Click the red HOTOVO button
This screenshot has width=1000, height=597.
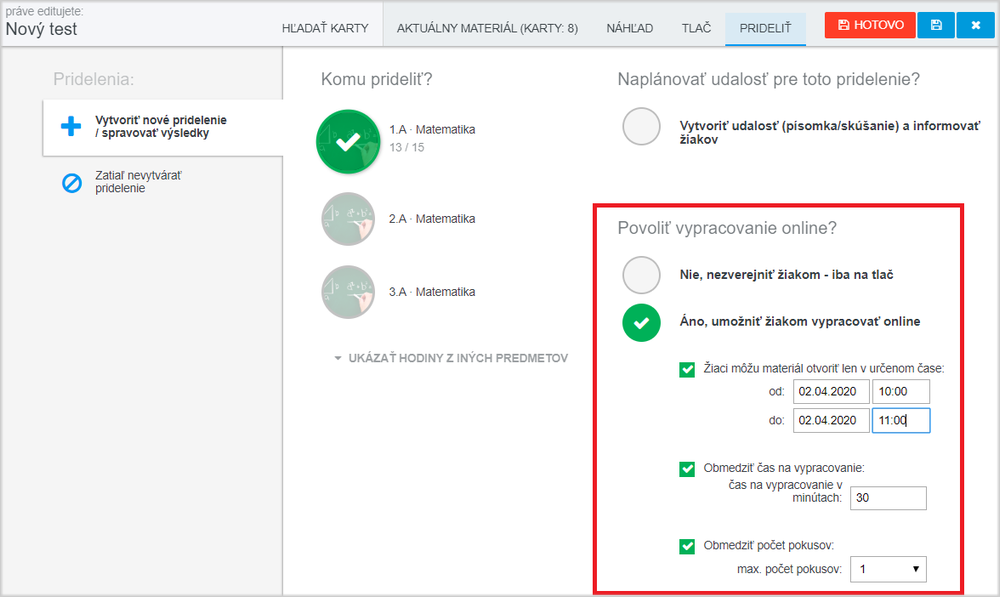(x=870, y=26)
